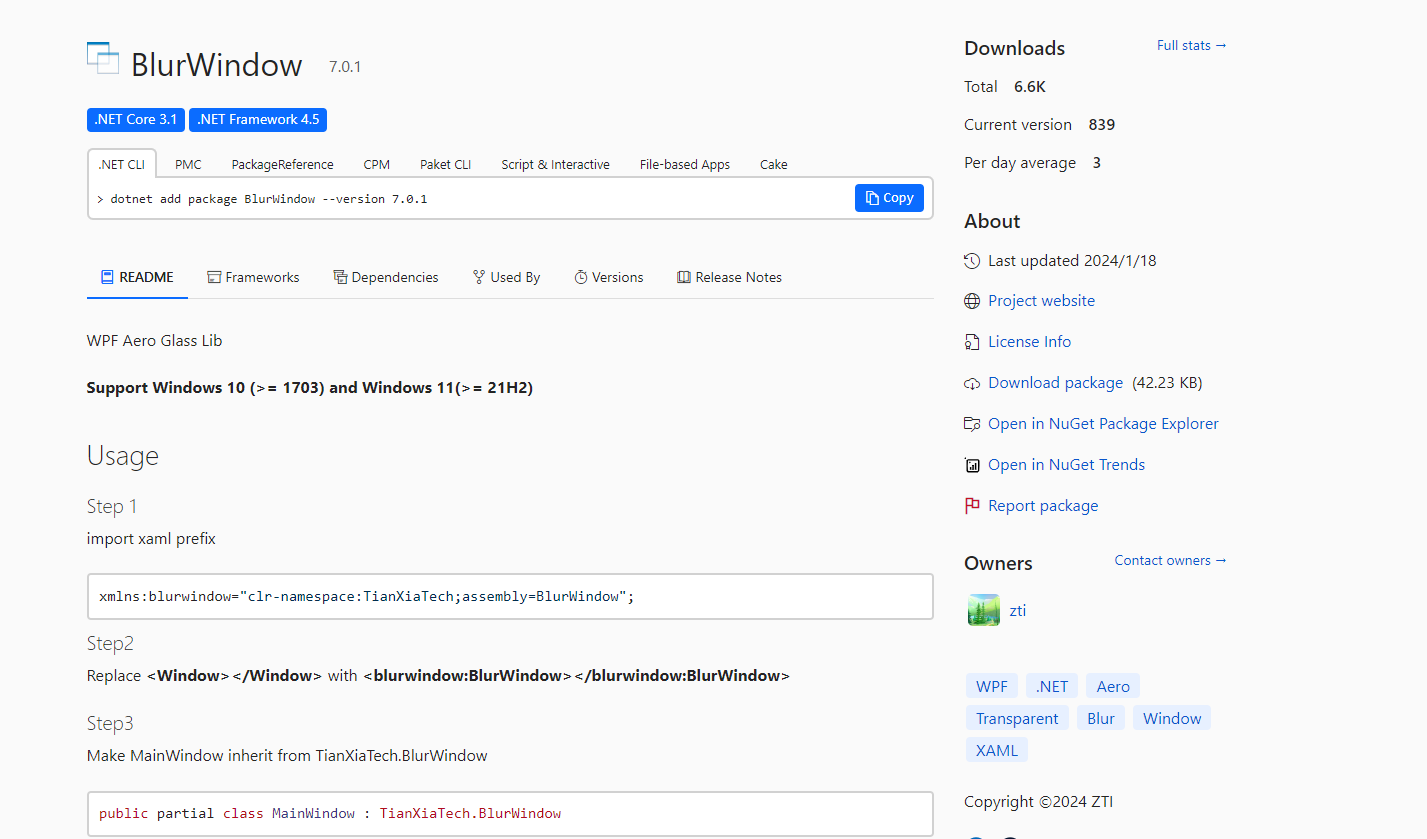The height and width of the screenshot is (839, 1427).
Task: Click the Support Windows 10 requirement line
Action: [x=310, y=388]
